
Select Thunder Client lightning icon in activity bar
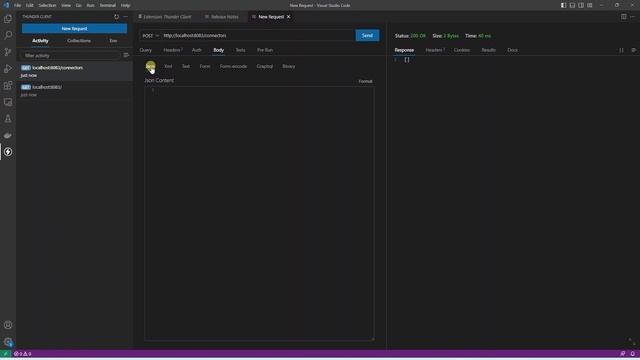pos(8,152)
